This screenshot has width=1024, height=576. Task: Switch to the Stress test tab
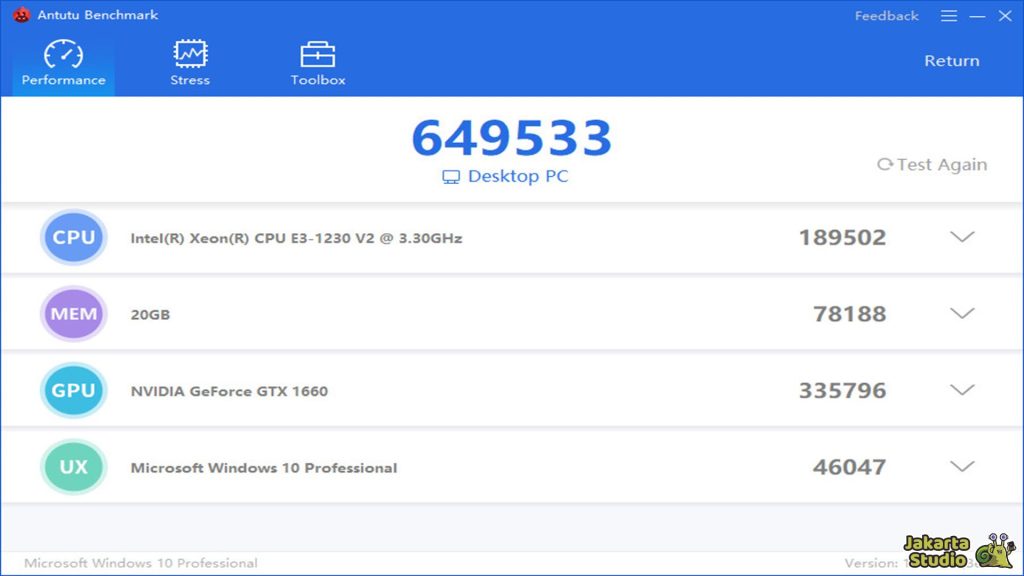point(190,64)
